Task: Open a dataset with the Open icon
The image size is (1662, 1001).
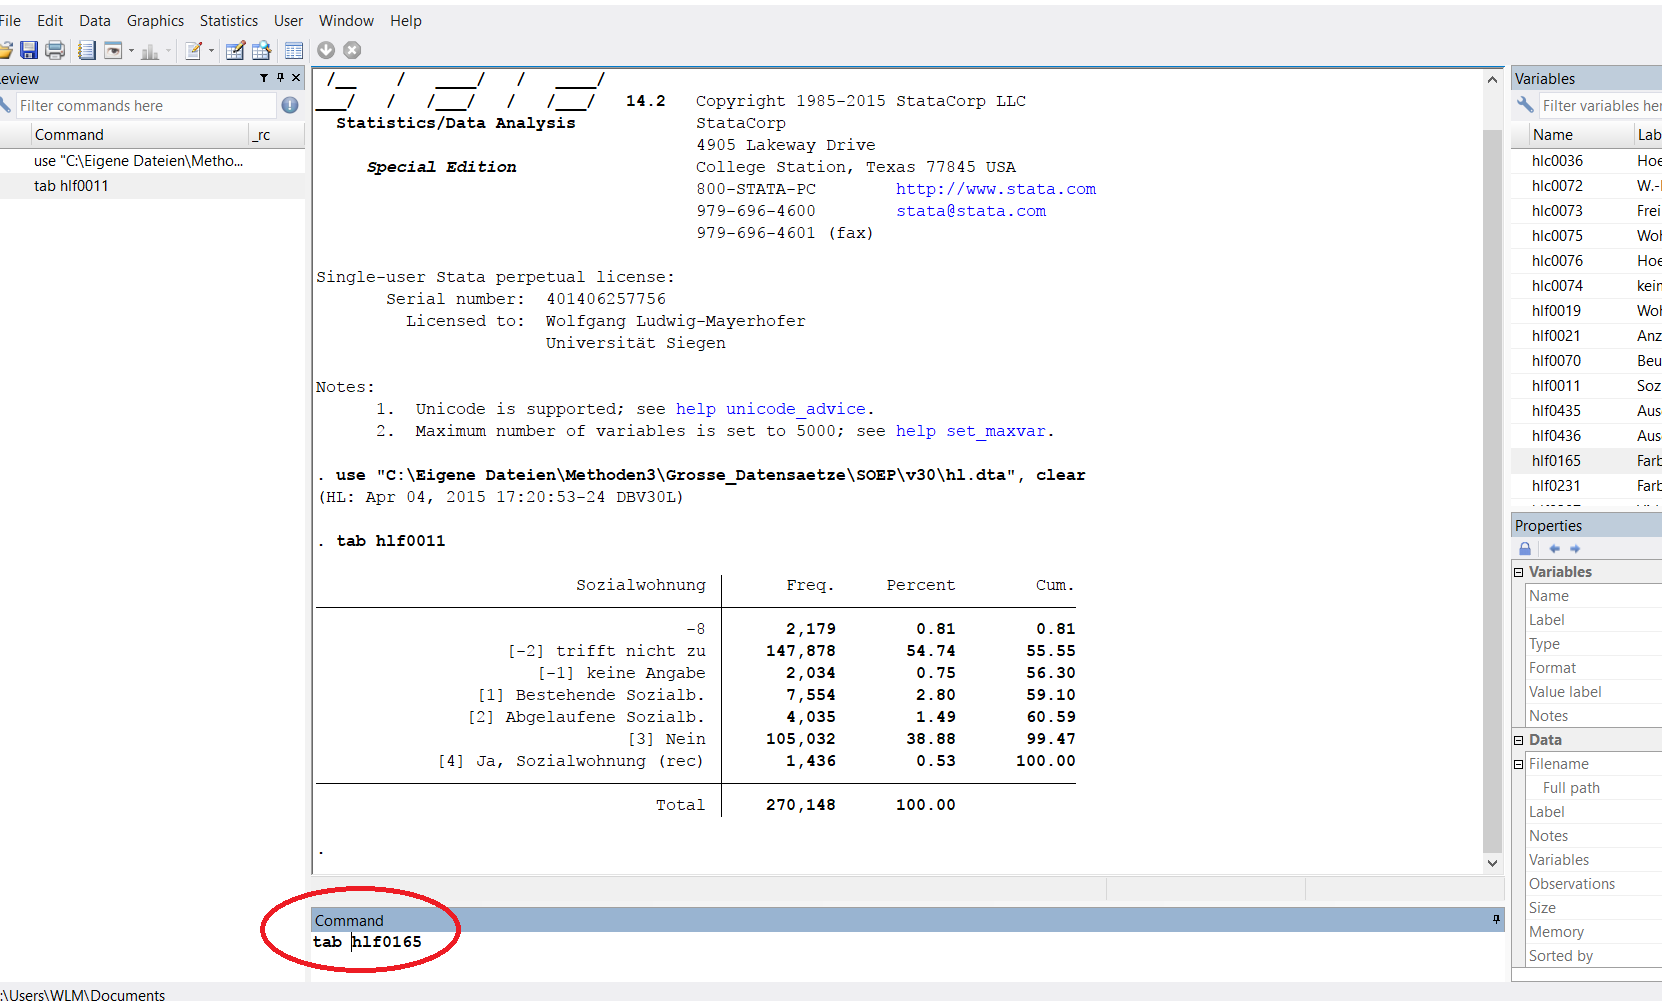Action: tap(8, 50)
